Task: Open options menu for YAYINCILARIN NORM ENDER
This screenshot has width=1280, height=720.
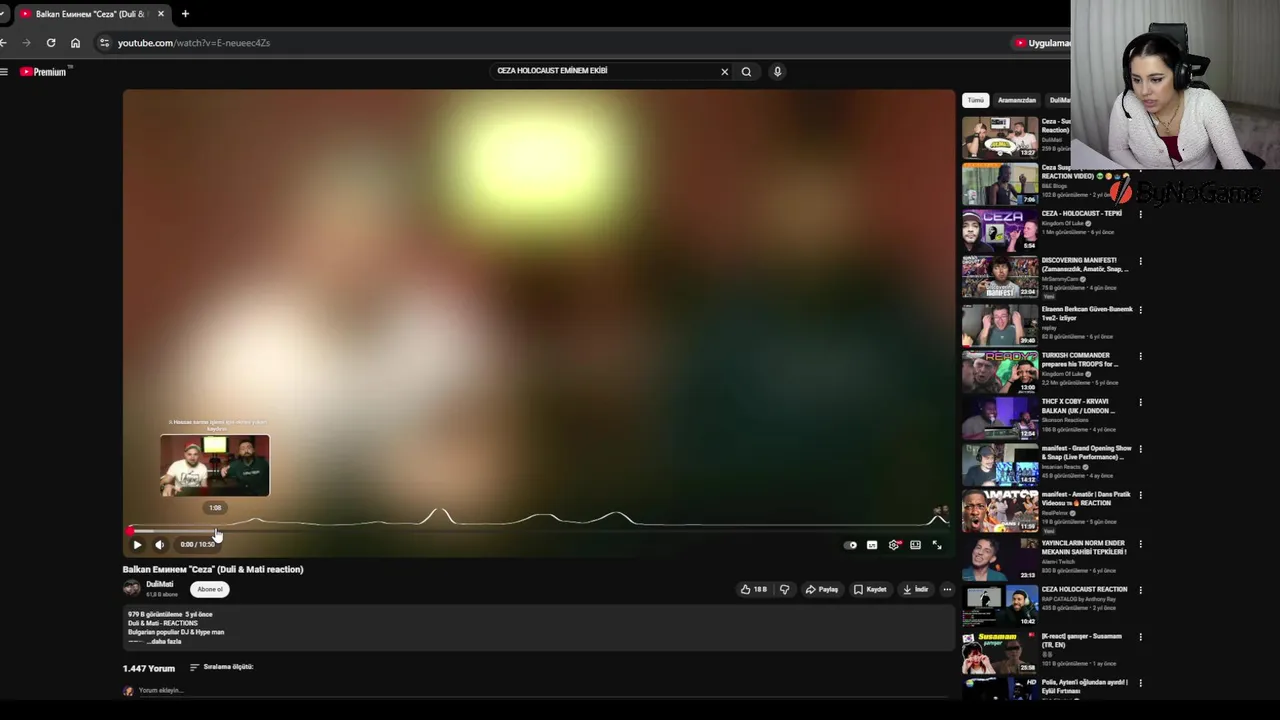Action: pyautogui.click(x=1140, y=544)
